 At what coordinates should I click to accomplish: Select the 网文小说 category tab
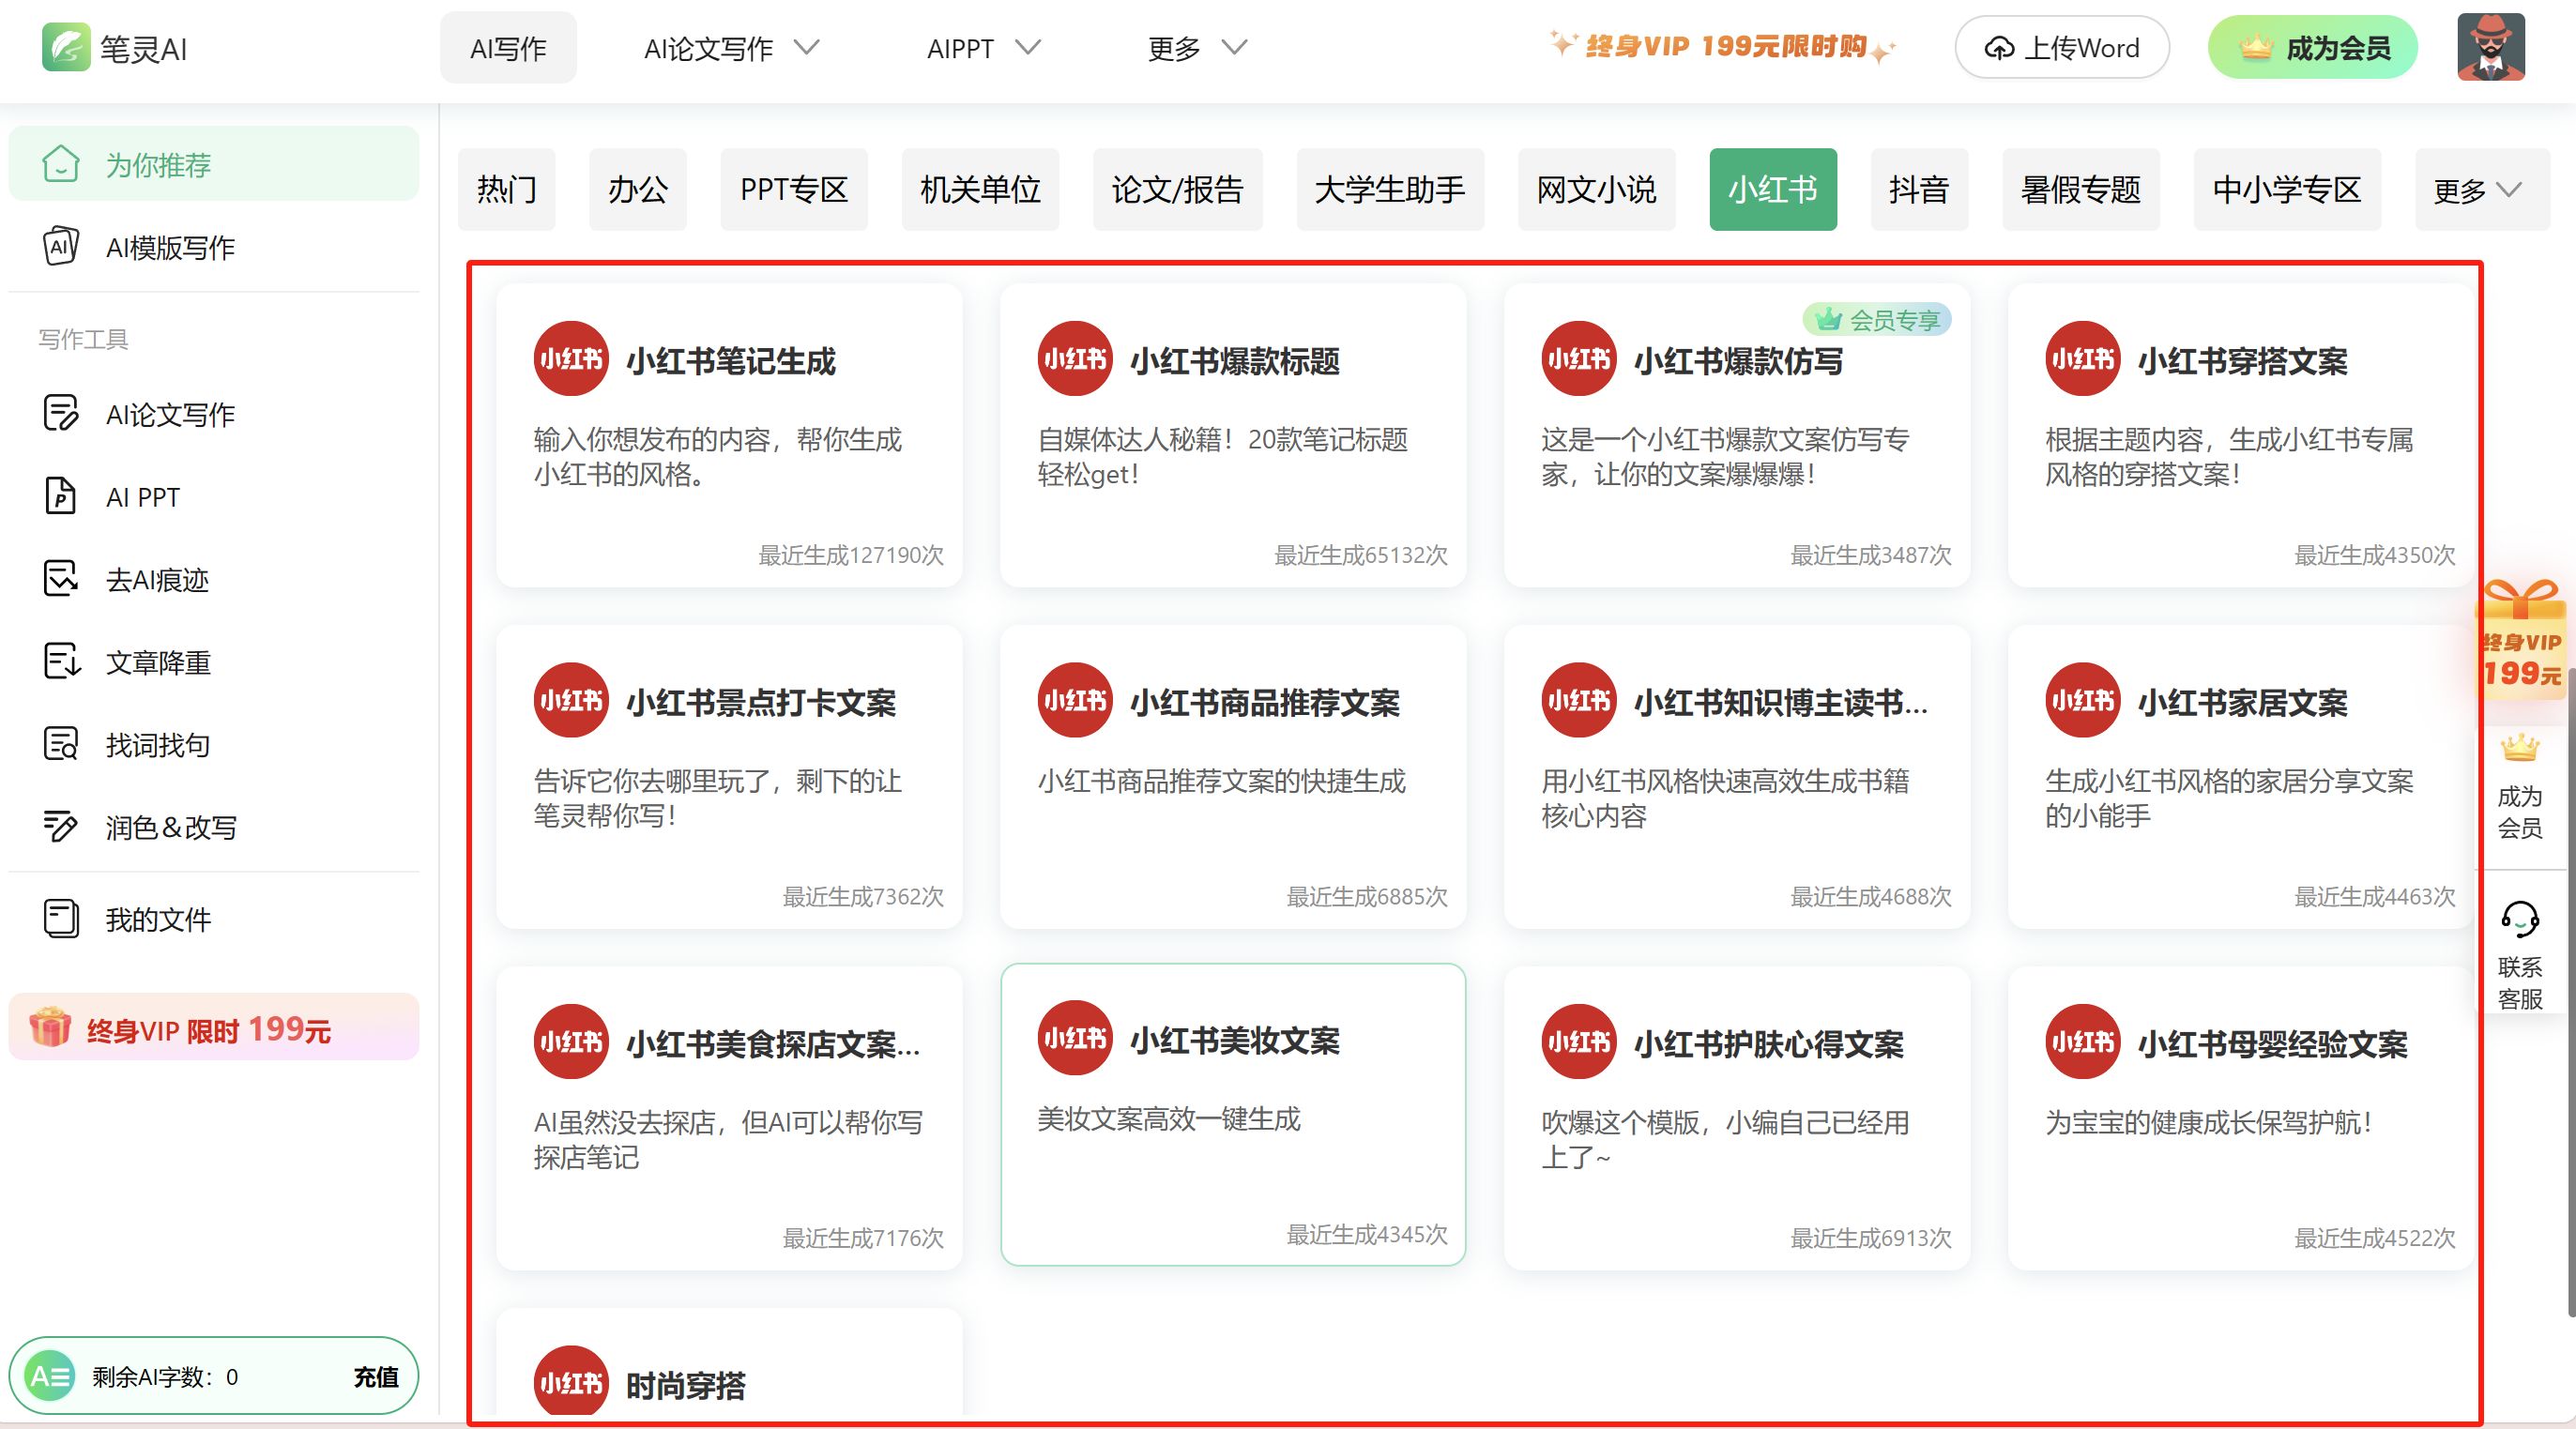[x=1596, y=190]
